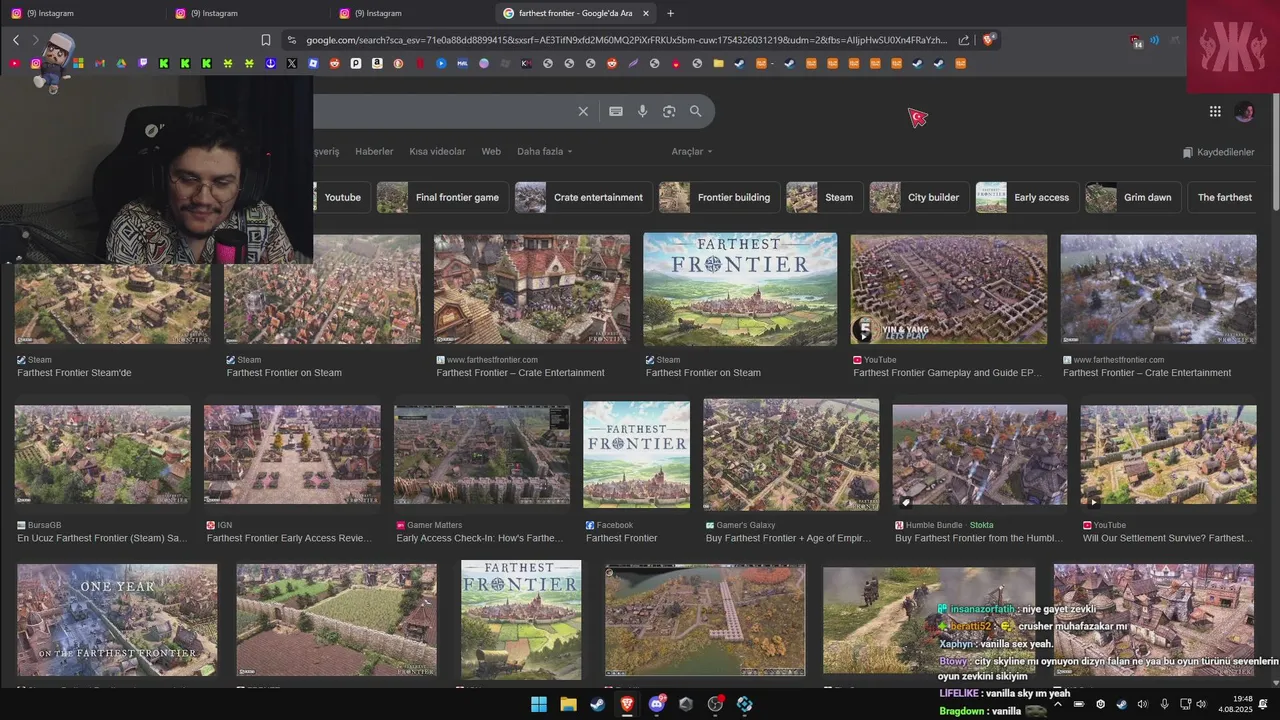
Task: Open Steam from the taskbar
Action: click(597, 704)
